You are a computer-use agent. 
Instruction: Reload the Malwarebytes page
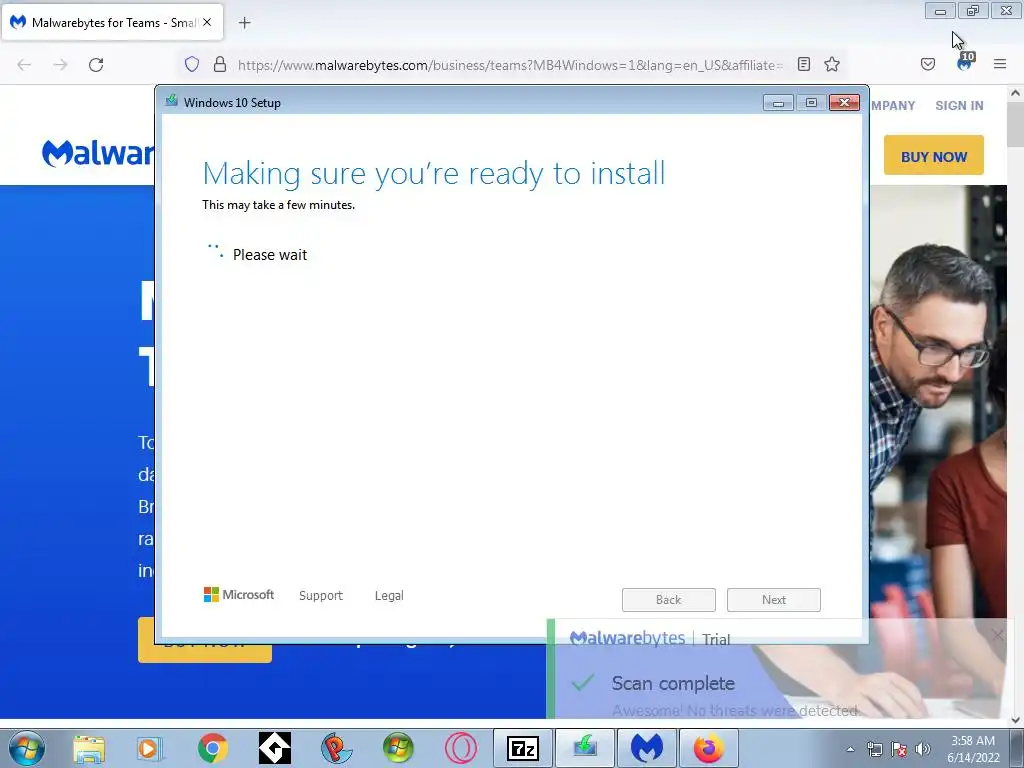pyautogui.click(x=96, y=65)
